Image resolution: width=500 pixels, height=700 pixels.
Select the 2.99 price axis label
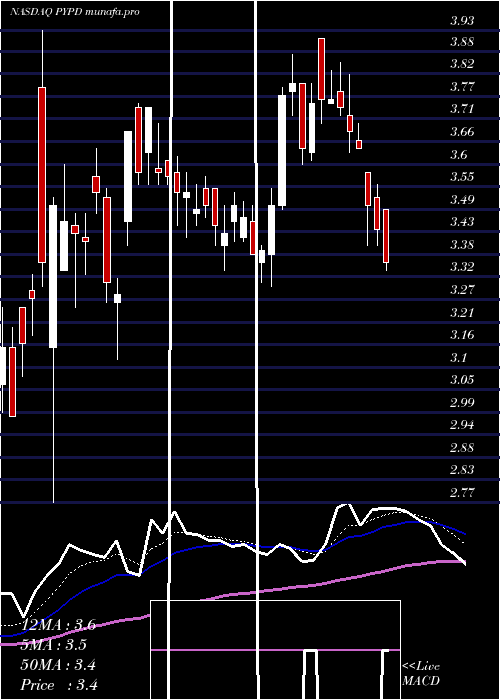click(x=462, y=403)
